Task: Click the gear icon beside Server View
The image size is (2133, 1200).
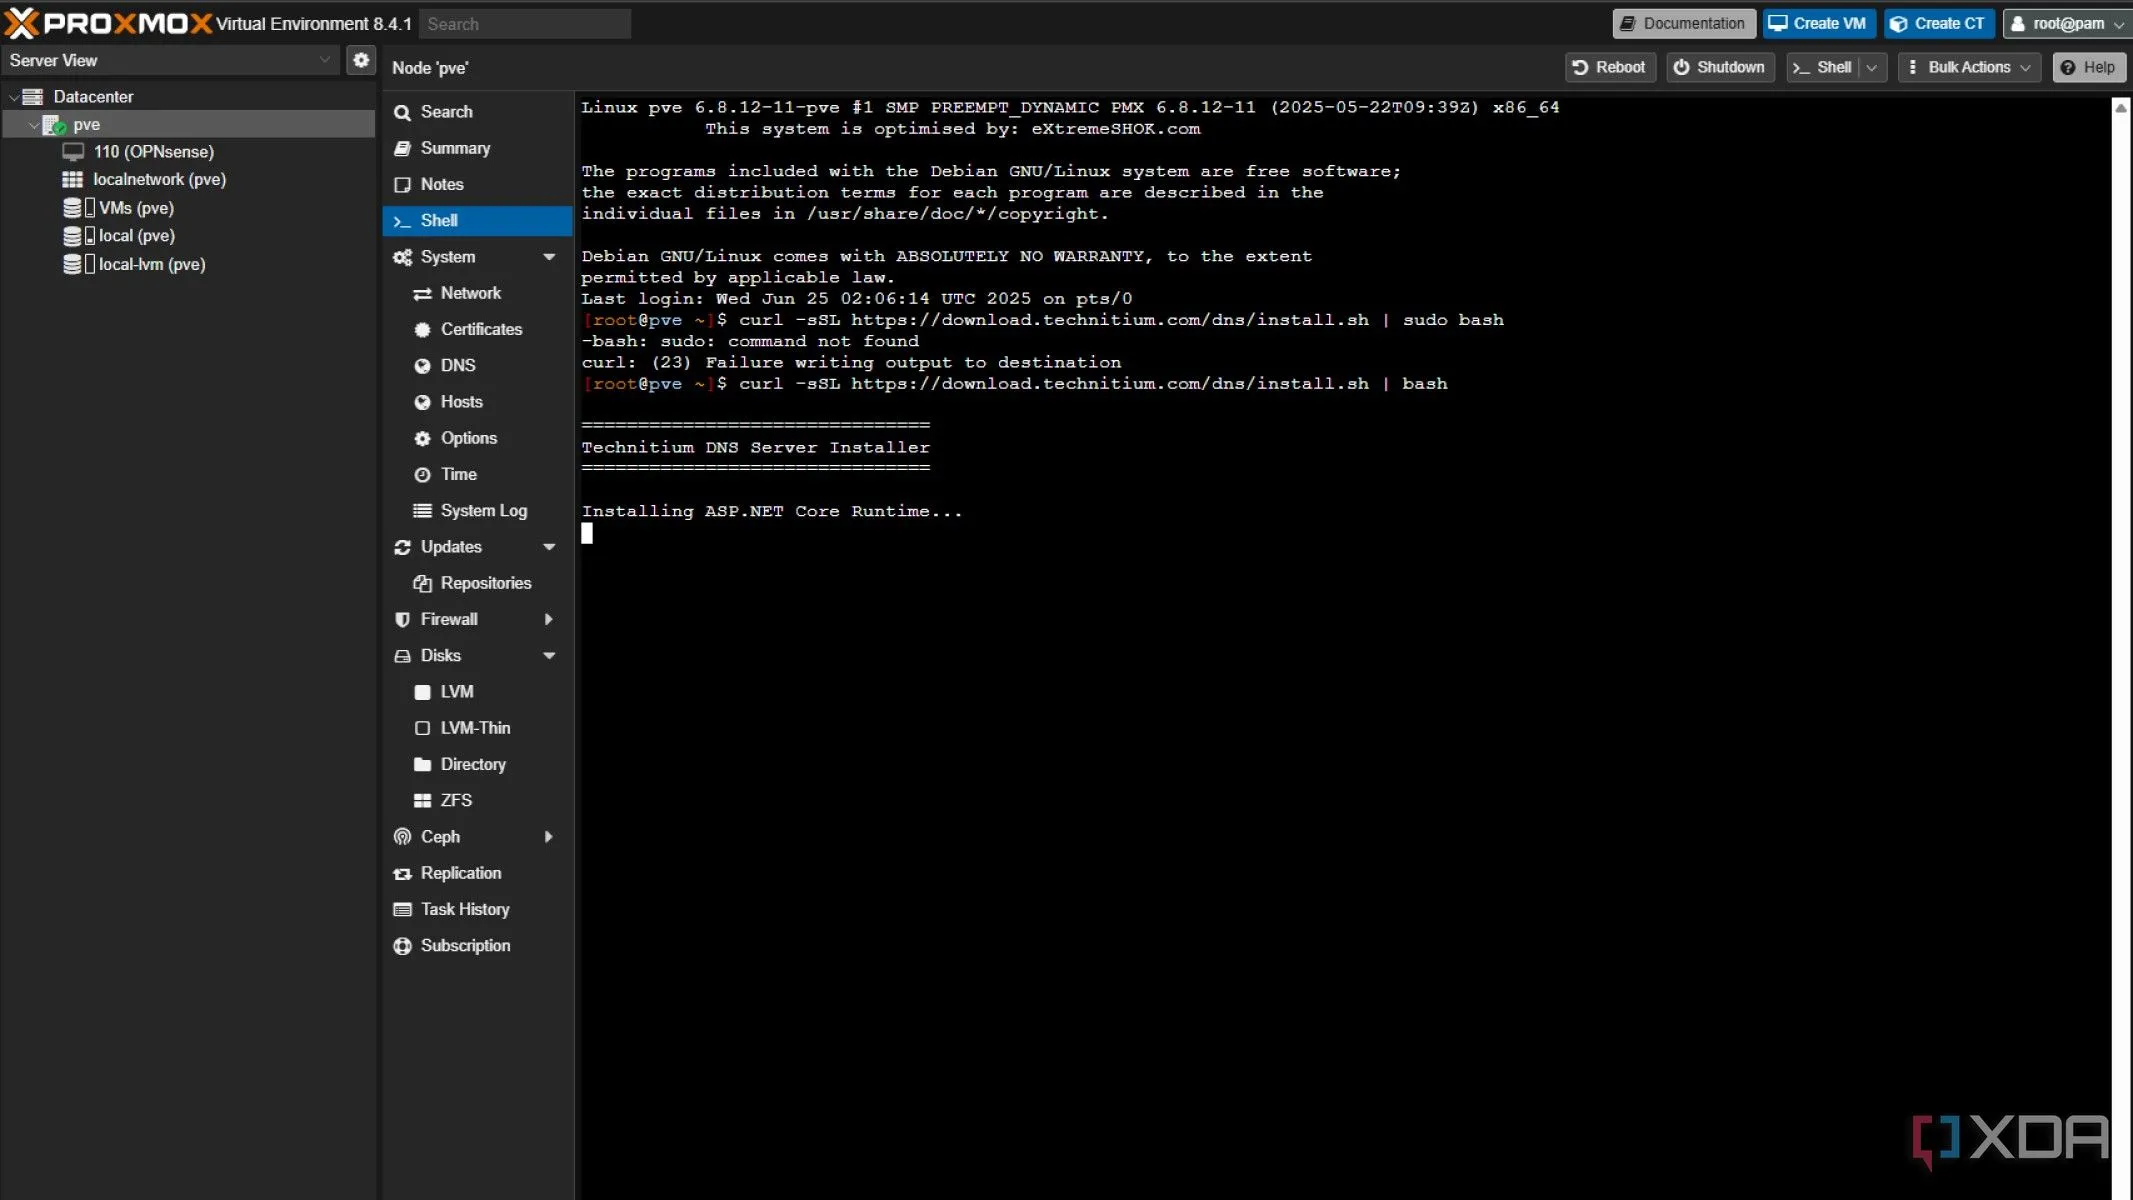Action: 361,60
